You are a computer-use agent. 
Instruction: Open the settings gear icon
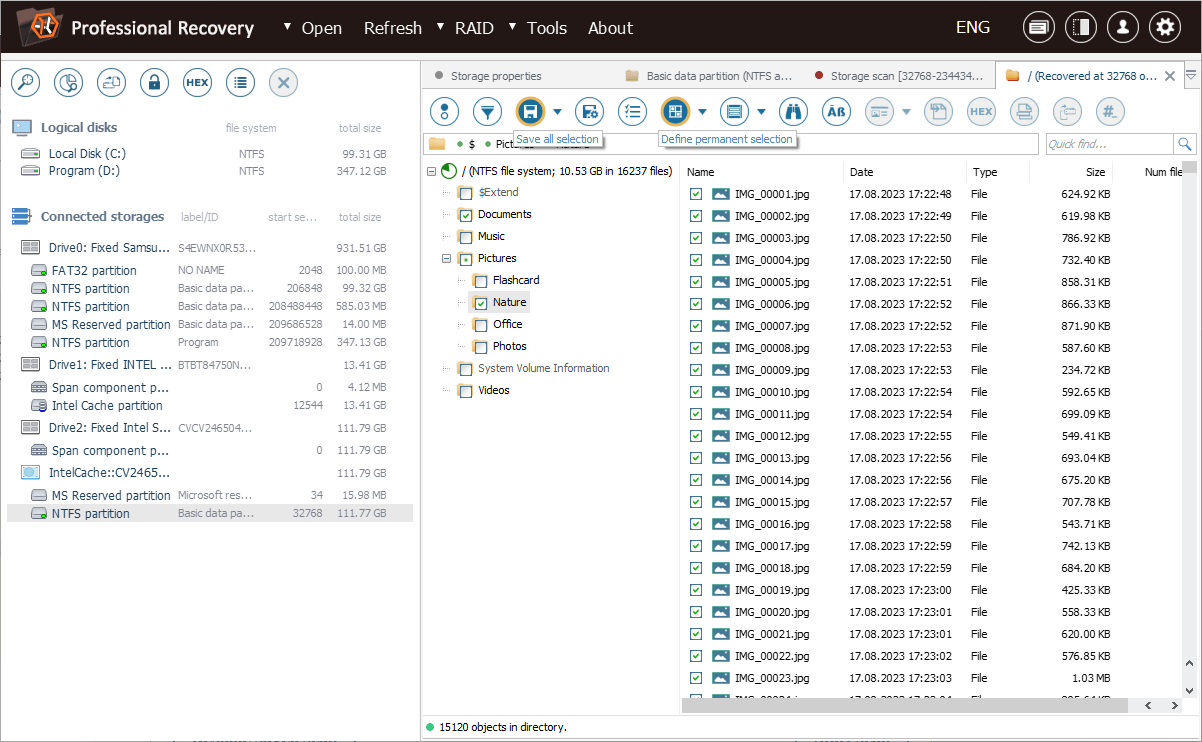point(1164,28)
